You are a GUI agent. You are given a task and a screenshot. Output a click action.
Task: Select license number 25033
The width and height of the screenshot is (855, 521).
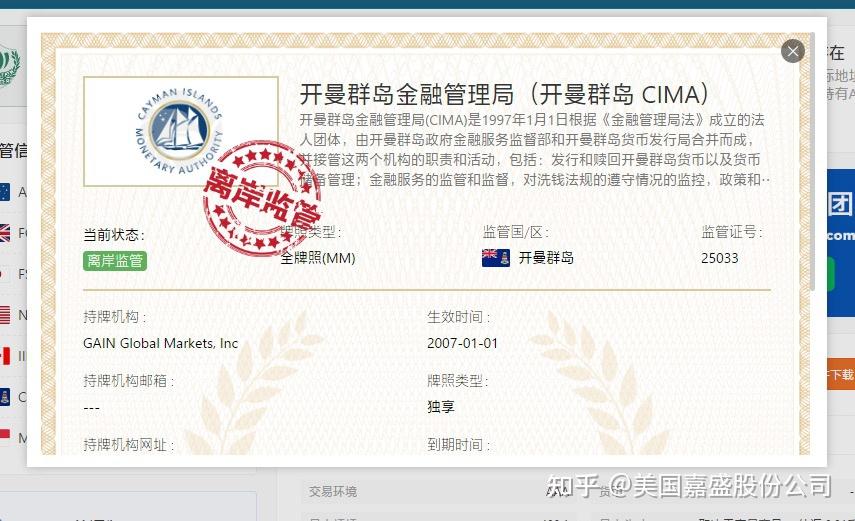(719, 258)
